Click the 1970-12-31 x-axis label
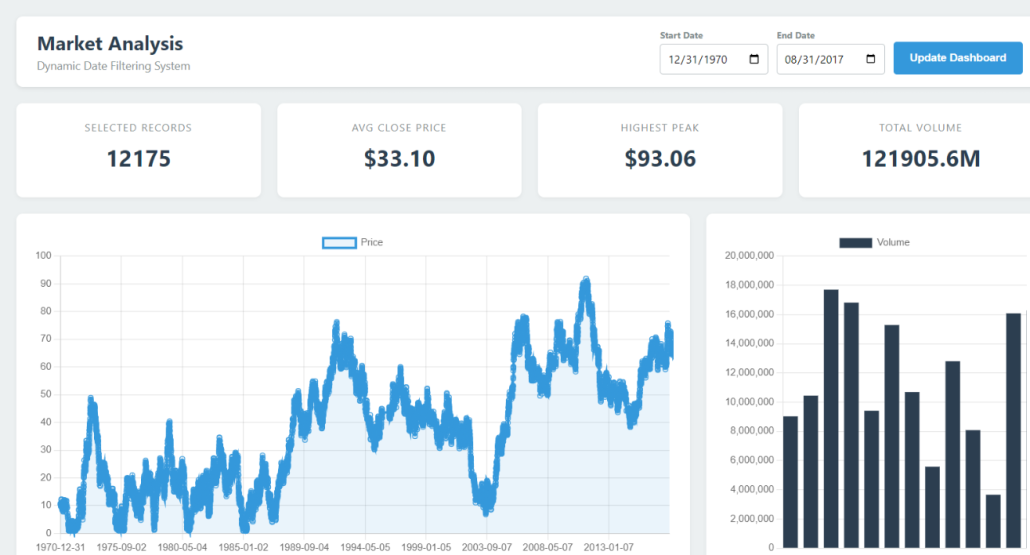Viewport: 1030px width, 555px height. (61, 547)
